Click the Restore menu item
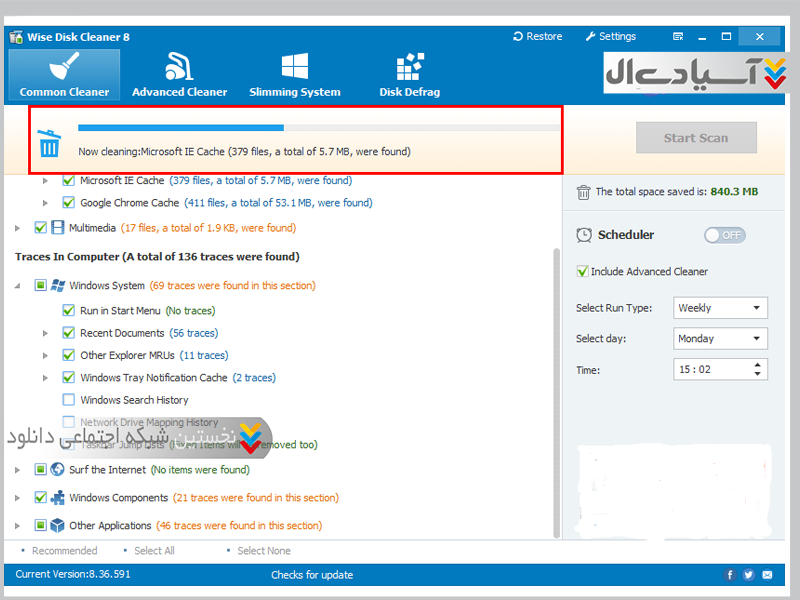Image resolution: width=800 pixels, height=600 pixels. (x=537, y=36)
